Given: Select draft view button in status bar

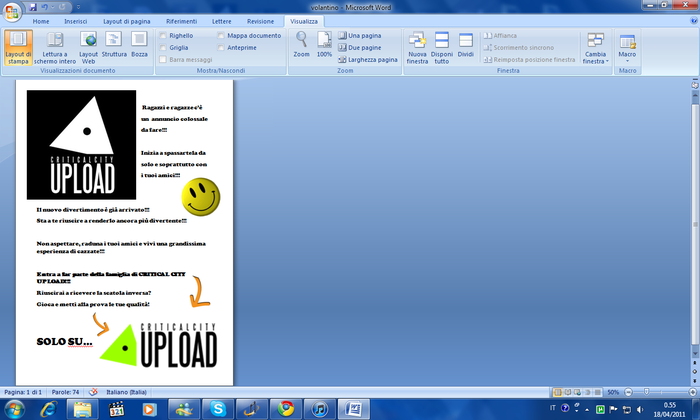Looking at the screenshot, I should tap(597, 392).
